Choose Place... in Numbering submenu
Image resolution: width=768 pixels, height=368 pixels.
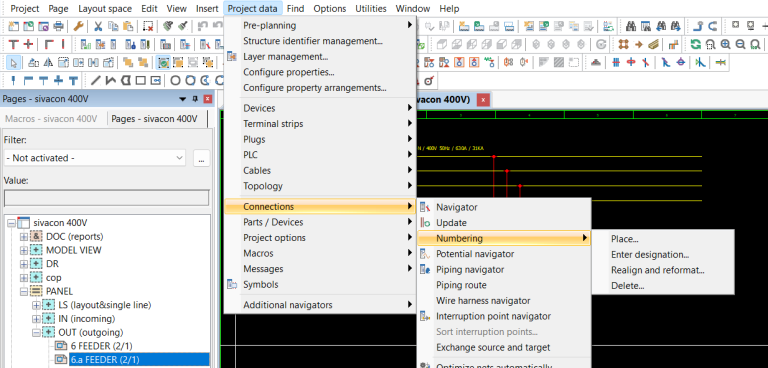click(663, 239)
